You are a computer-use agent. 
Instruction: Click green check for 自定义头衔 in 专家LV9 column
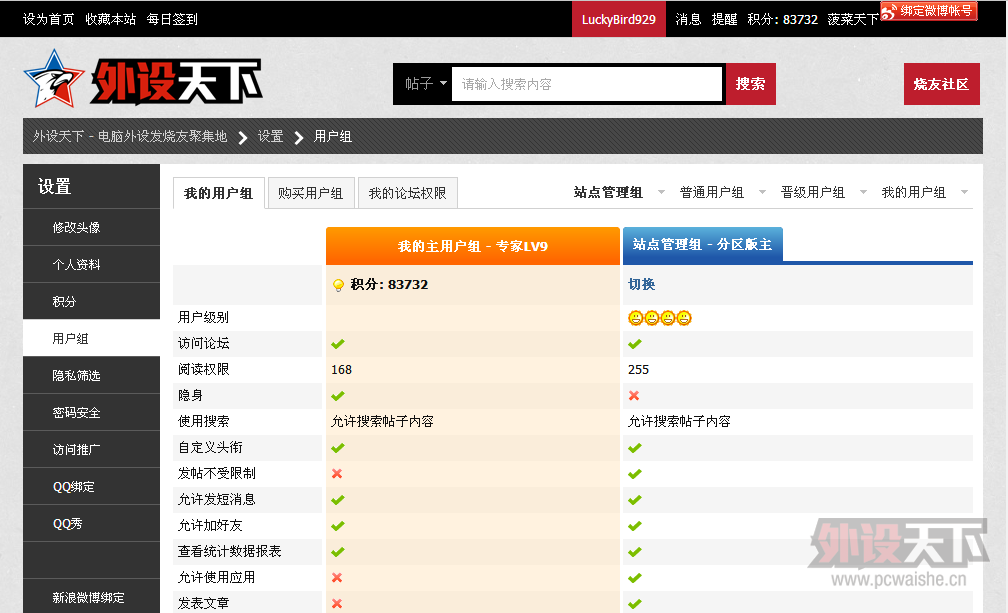338,448
